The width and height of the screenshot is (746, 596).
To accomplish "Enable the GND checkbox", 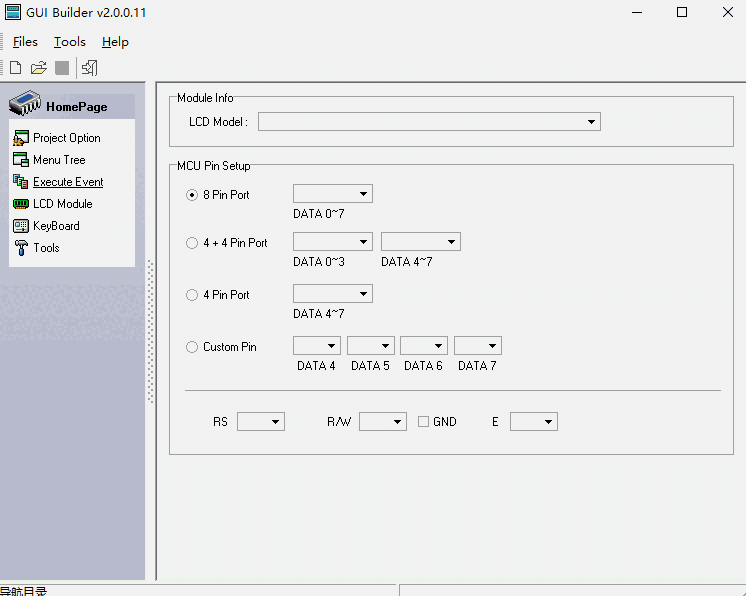I will pyautogui.click(x=423, y=422).
